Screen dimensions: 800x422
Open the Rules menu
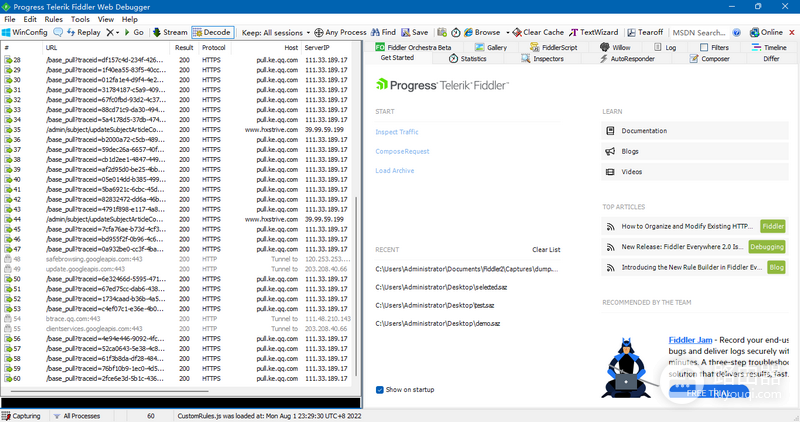click(54, 19)
